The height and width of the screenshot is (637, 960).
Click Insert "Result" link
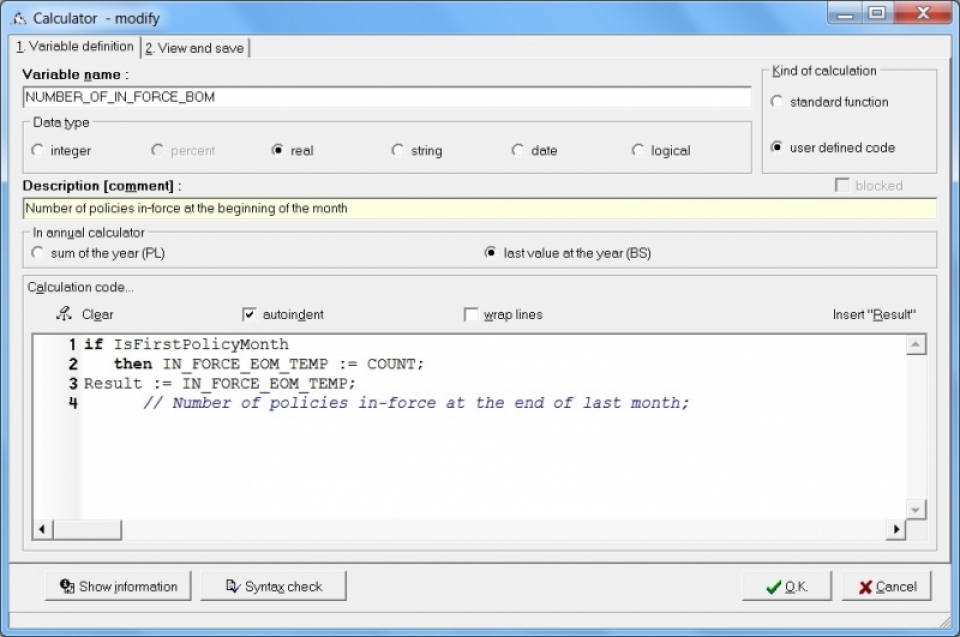(874, 314)
